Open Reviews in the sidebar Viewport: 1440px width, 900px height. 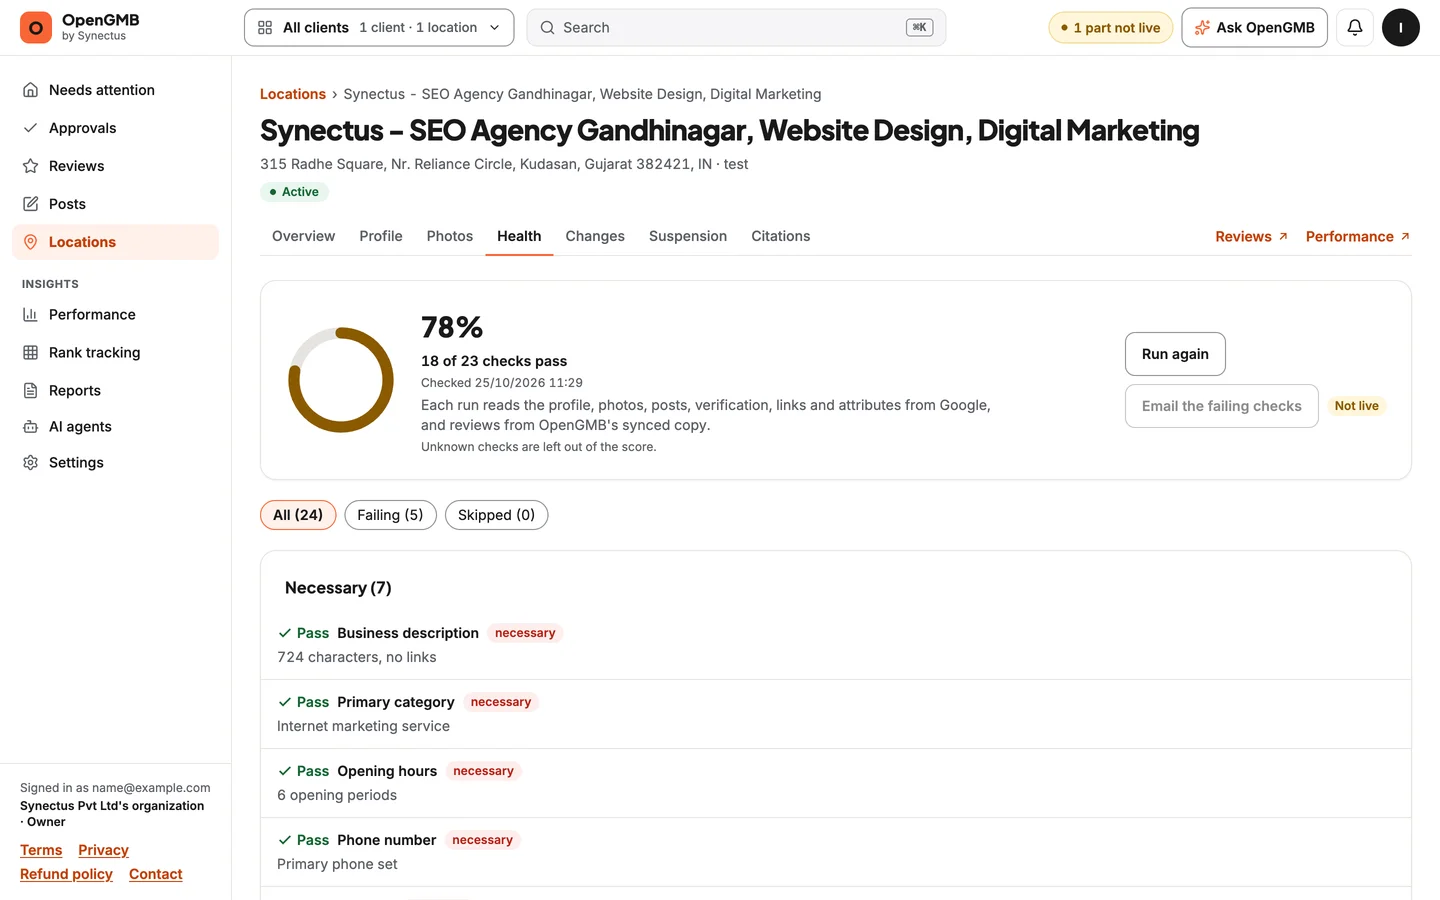tap(115, 166)
